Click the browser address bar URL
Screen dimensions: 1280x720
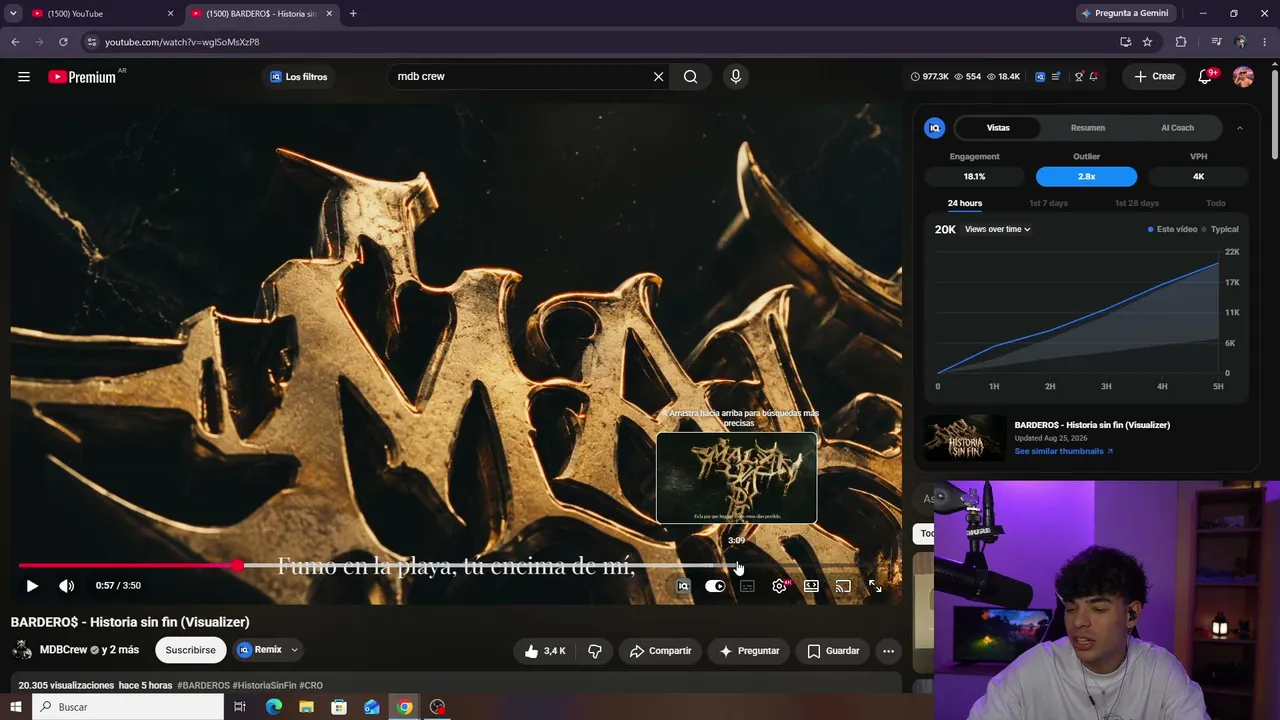click(182, 42)
